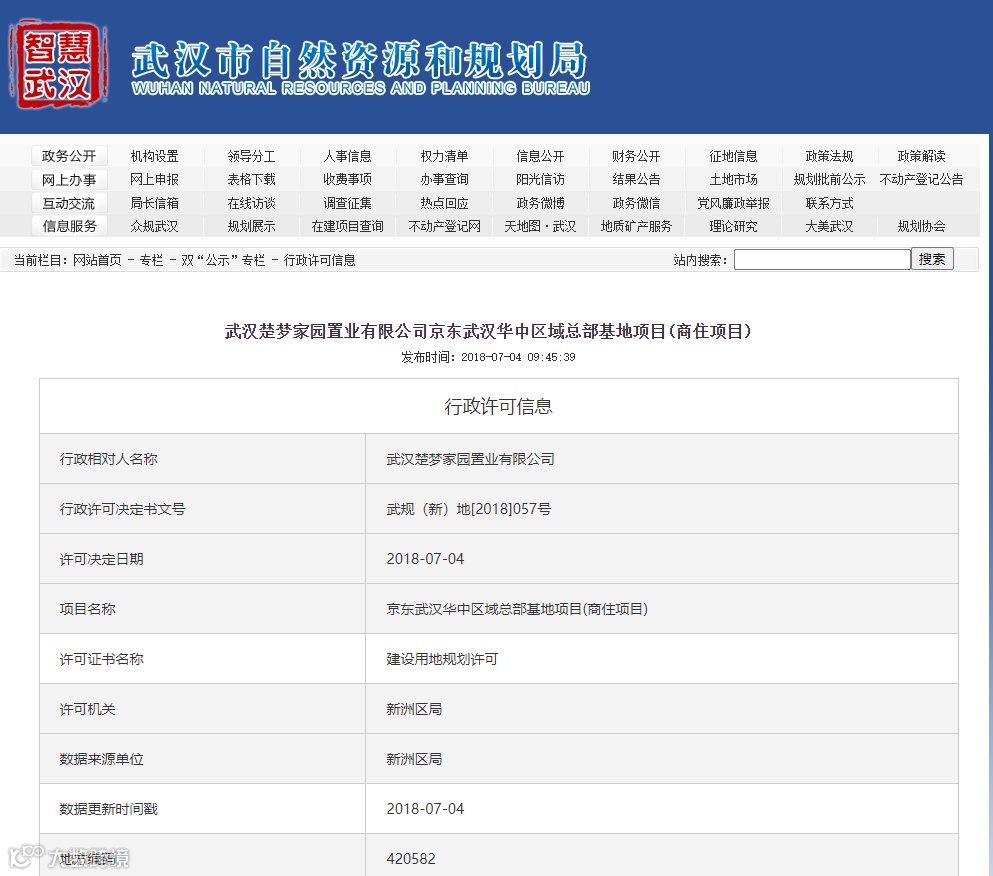Open 政策解读 link

click(x=921, y=156)
